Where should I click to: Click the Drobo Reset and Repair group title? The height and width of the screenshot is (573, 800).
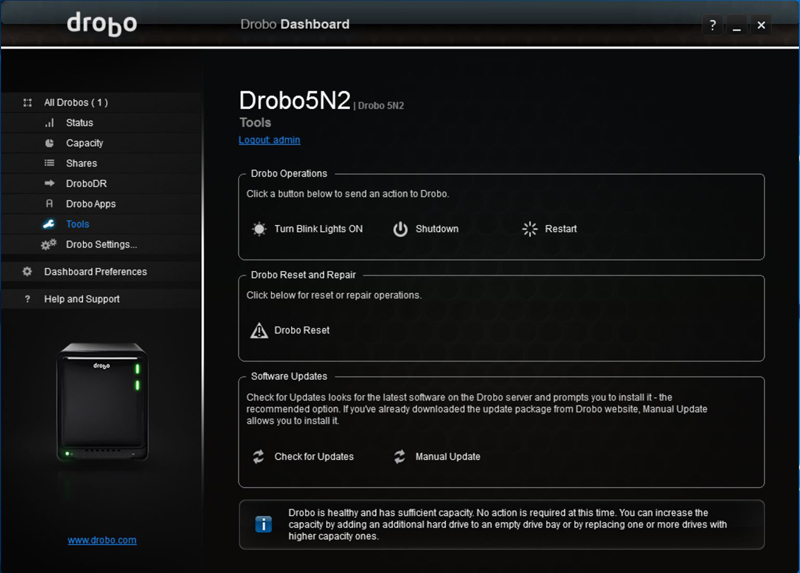pyautogui.click(x=303, y=275)
